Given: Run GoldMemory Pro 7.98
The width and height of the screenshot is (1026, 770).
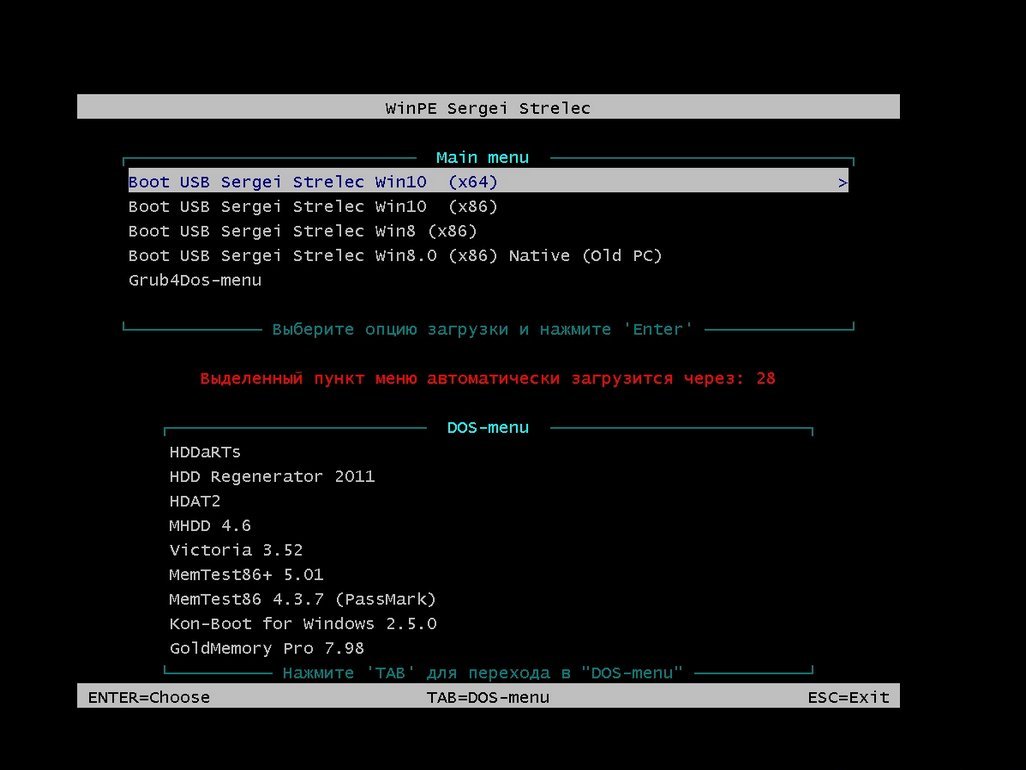Looking at the screenshot, I should [266, 649].
